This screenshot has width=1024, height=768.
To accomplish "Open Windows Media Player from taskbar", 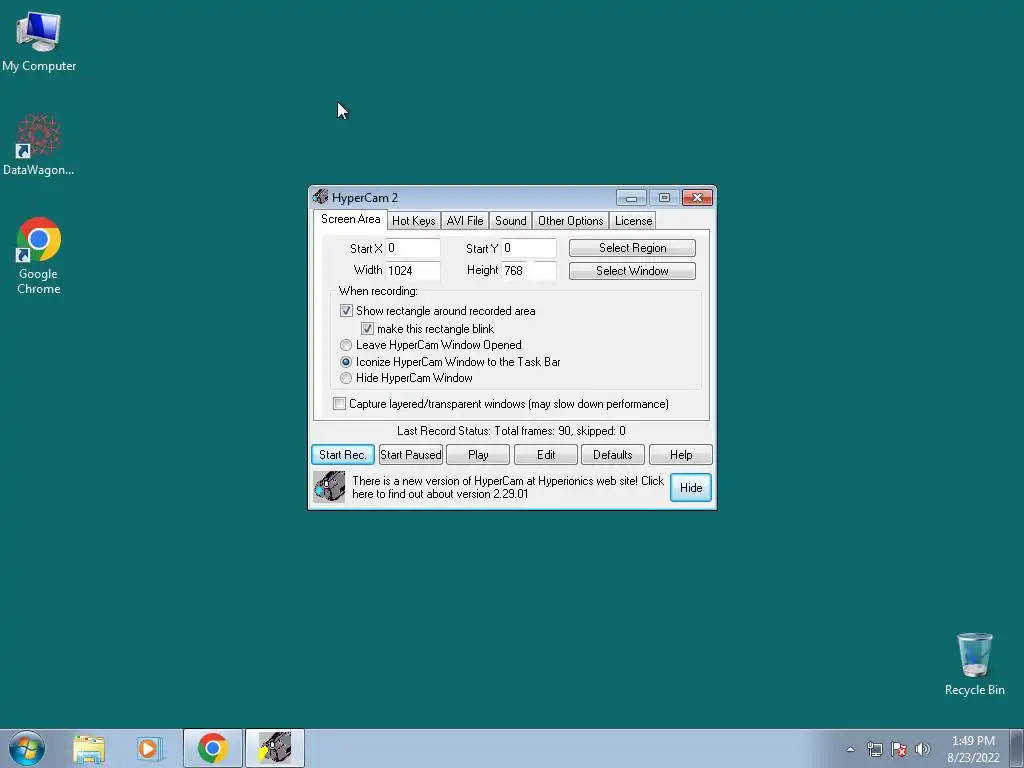I will 149,748.
